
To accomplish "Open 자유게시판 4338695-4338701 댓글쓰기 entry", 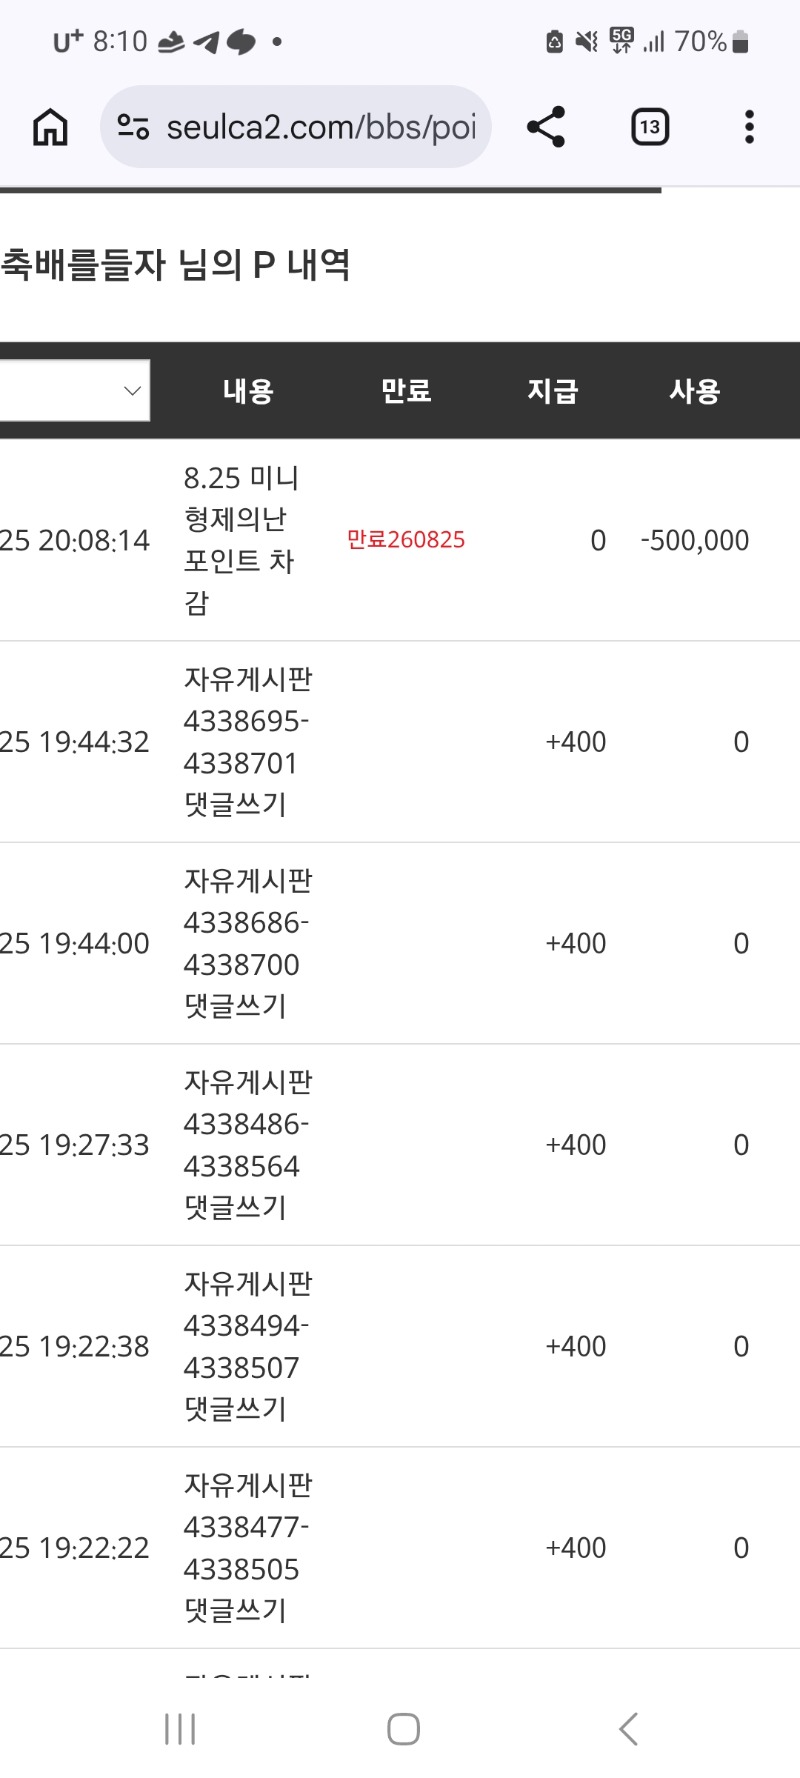I will (248, 742).
